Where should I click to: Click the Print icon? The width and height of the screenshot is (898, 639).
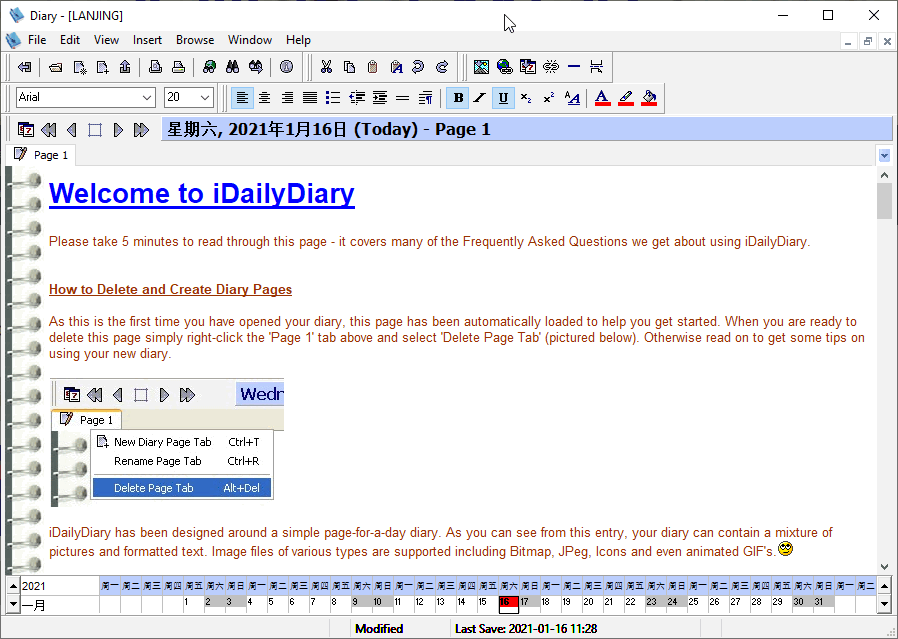tap(178, 67)
